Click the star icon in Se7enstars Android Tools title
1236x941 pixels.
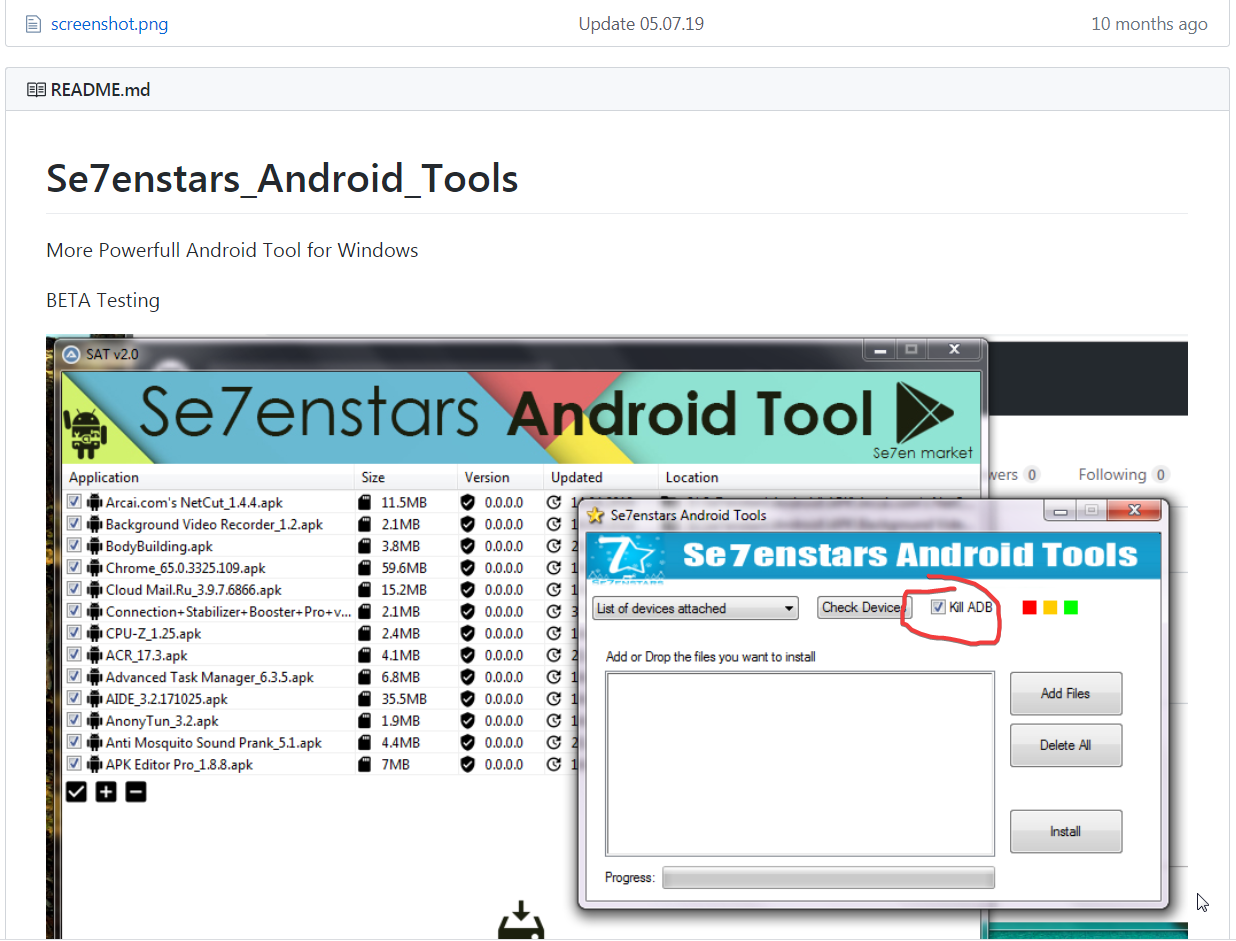point(596,515)
